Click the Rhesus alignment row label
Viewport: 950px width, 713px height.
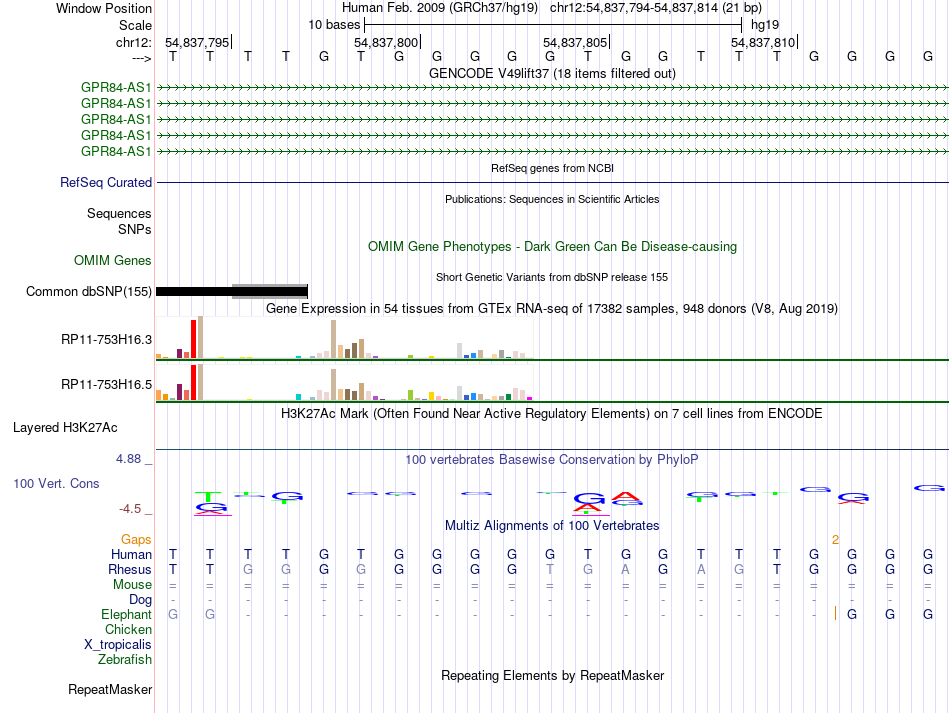(x=130, y=569)
